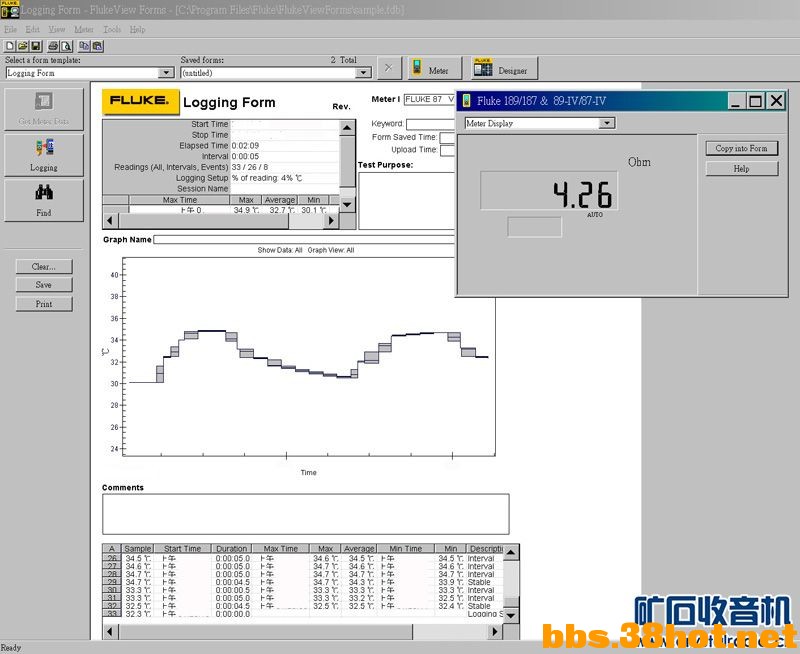Click the Meter field showing FLUKE 87
The width and height of the screenshot is (800, 654).
click(x=429, y=99)
